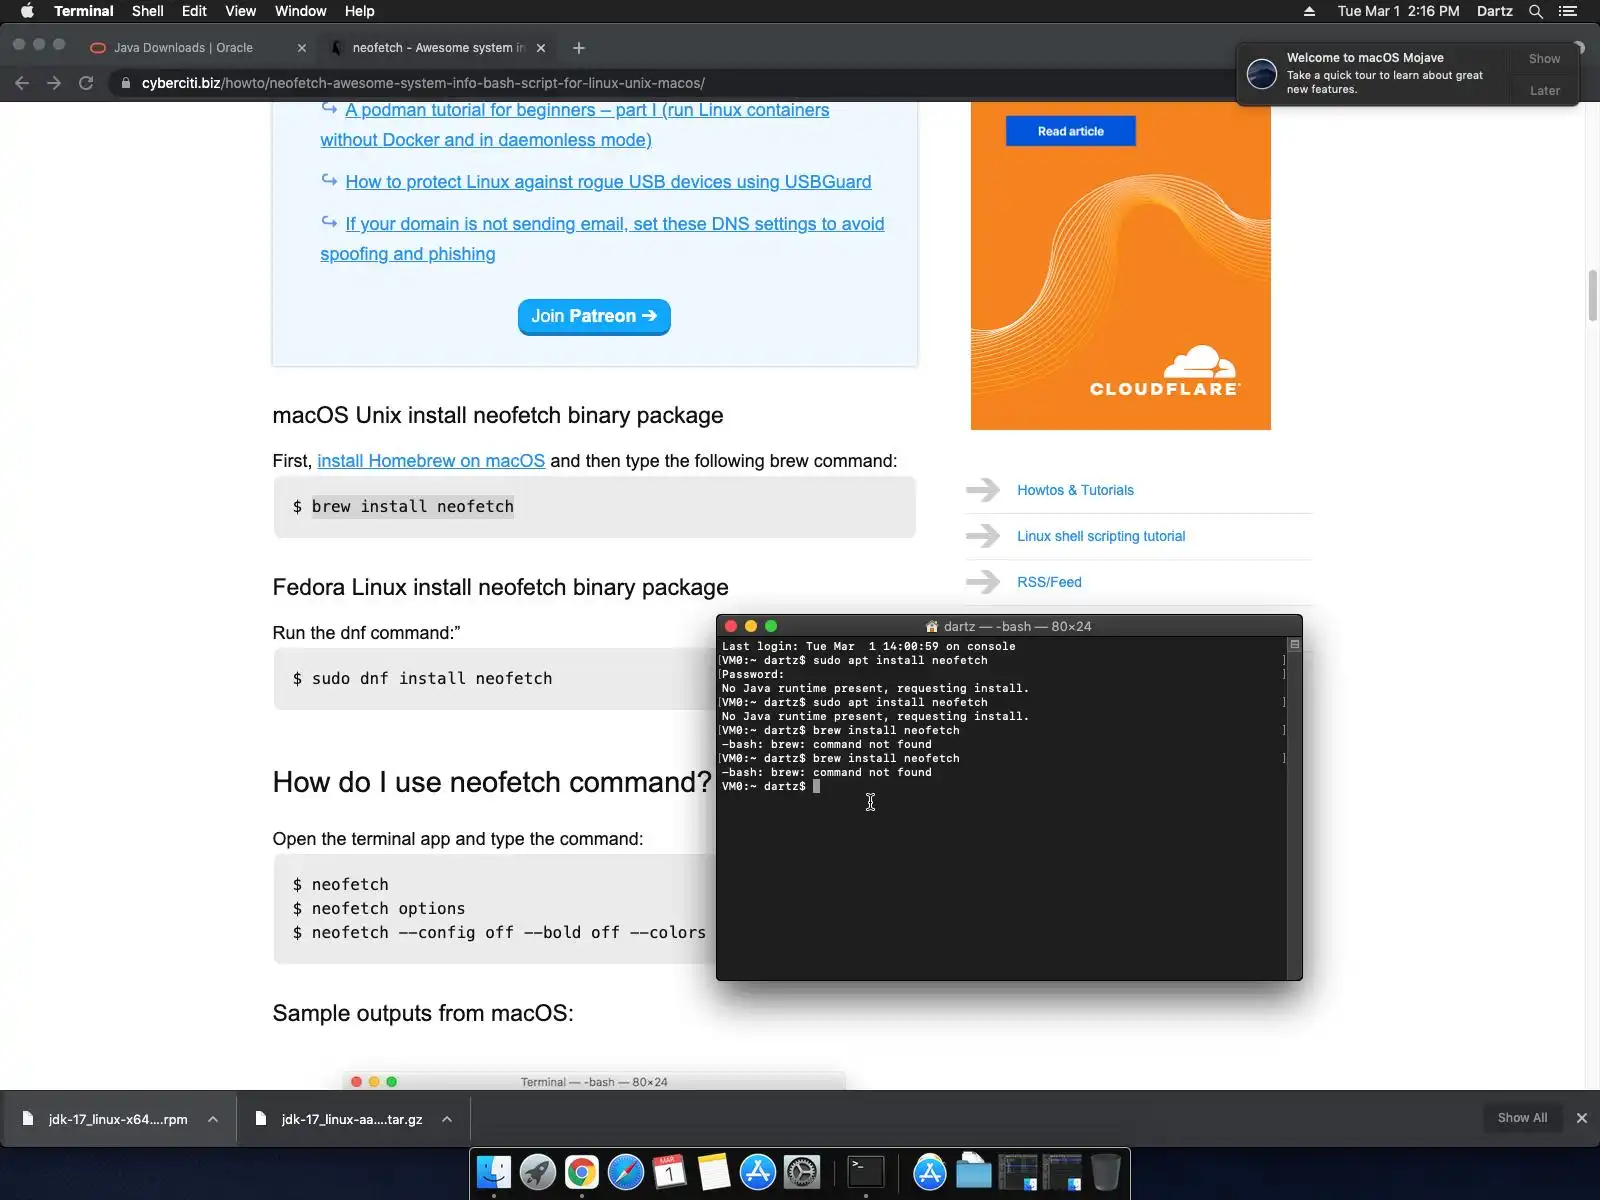The image size is (1600, 1200).
Task: Reload the cyberciti.biz page
Action: pyautogui.click(x=86, y=83)
